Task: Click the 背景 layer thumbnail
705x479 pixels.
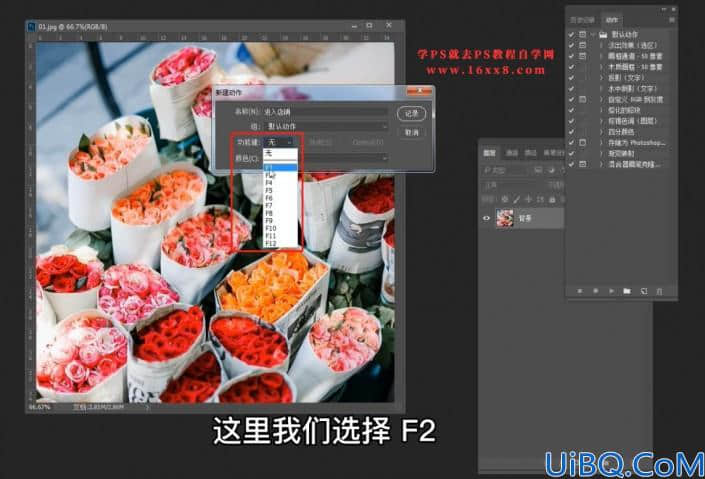Action: pyautogui.click(x=504, y=218)
